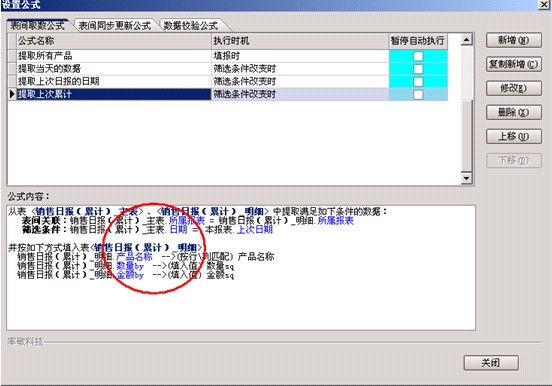This screenshot has width=552, height=386.
Task: Click the formula list scroll-up arrow
Action: point(466,39)
